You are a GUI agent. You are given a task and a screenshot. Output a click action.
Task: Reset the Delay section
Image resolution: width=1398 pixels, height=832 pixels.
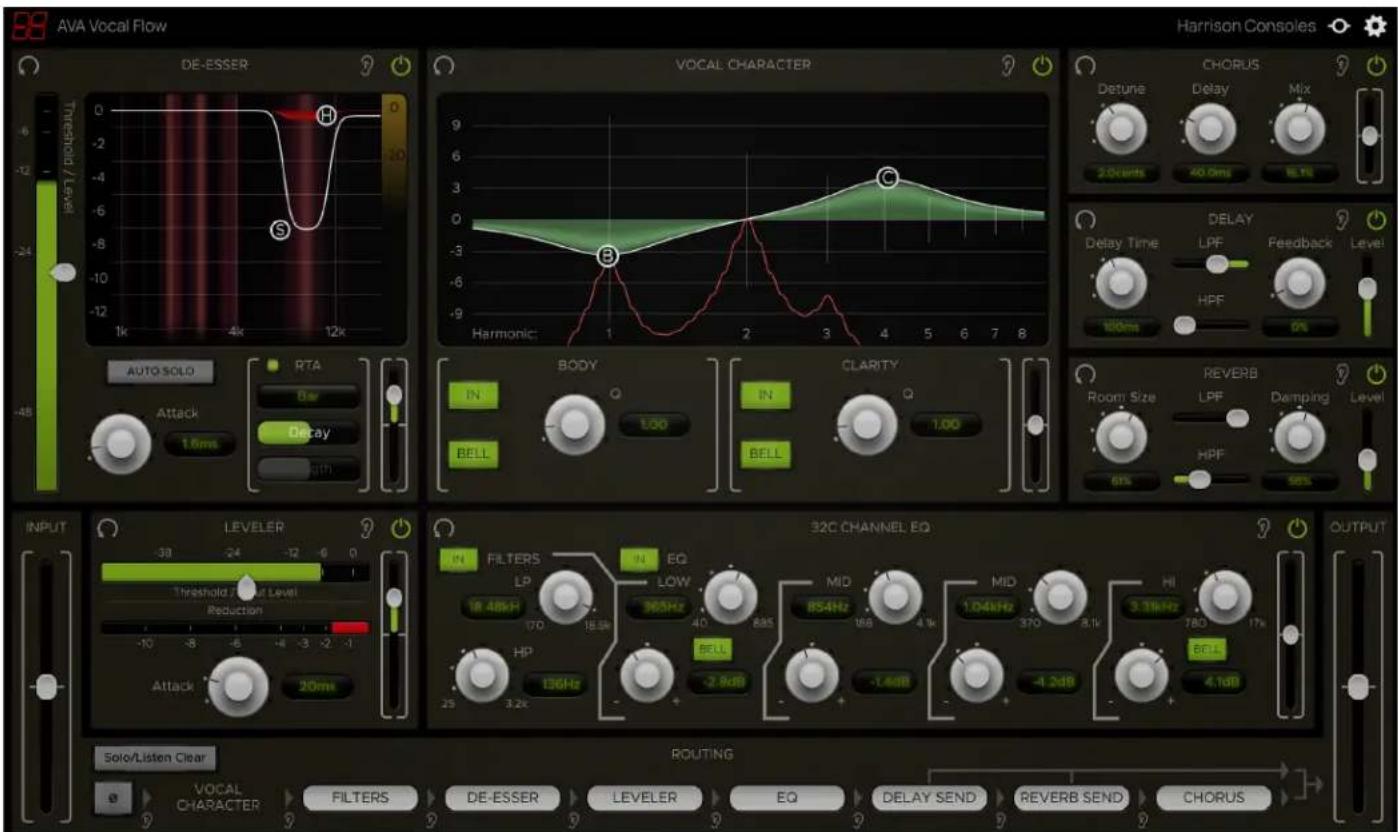click(x=1086, y=218)
